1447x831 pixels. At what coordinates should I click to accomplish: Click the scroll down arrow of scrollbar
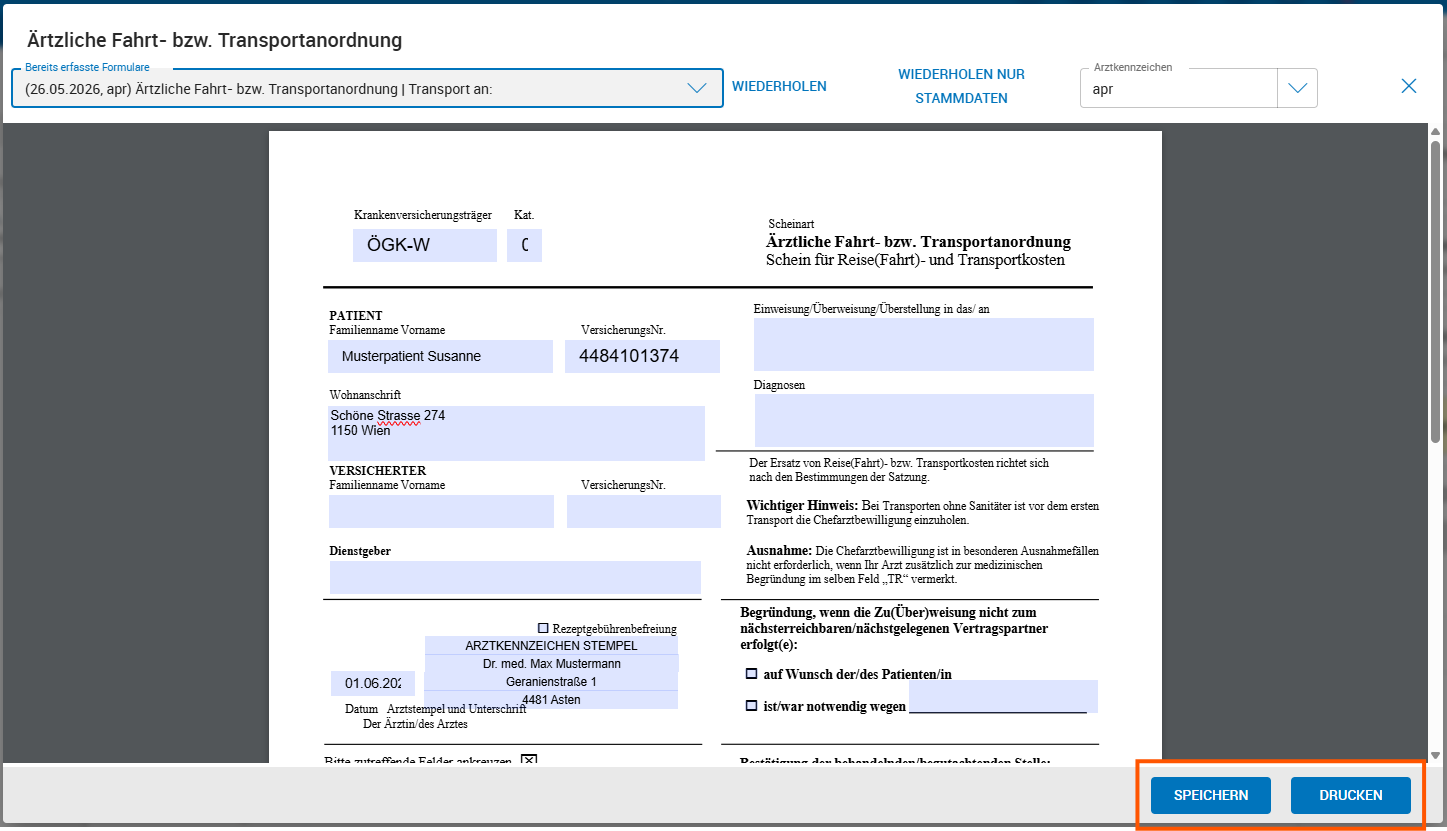pos(1436,756)
